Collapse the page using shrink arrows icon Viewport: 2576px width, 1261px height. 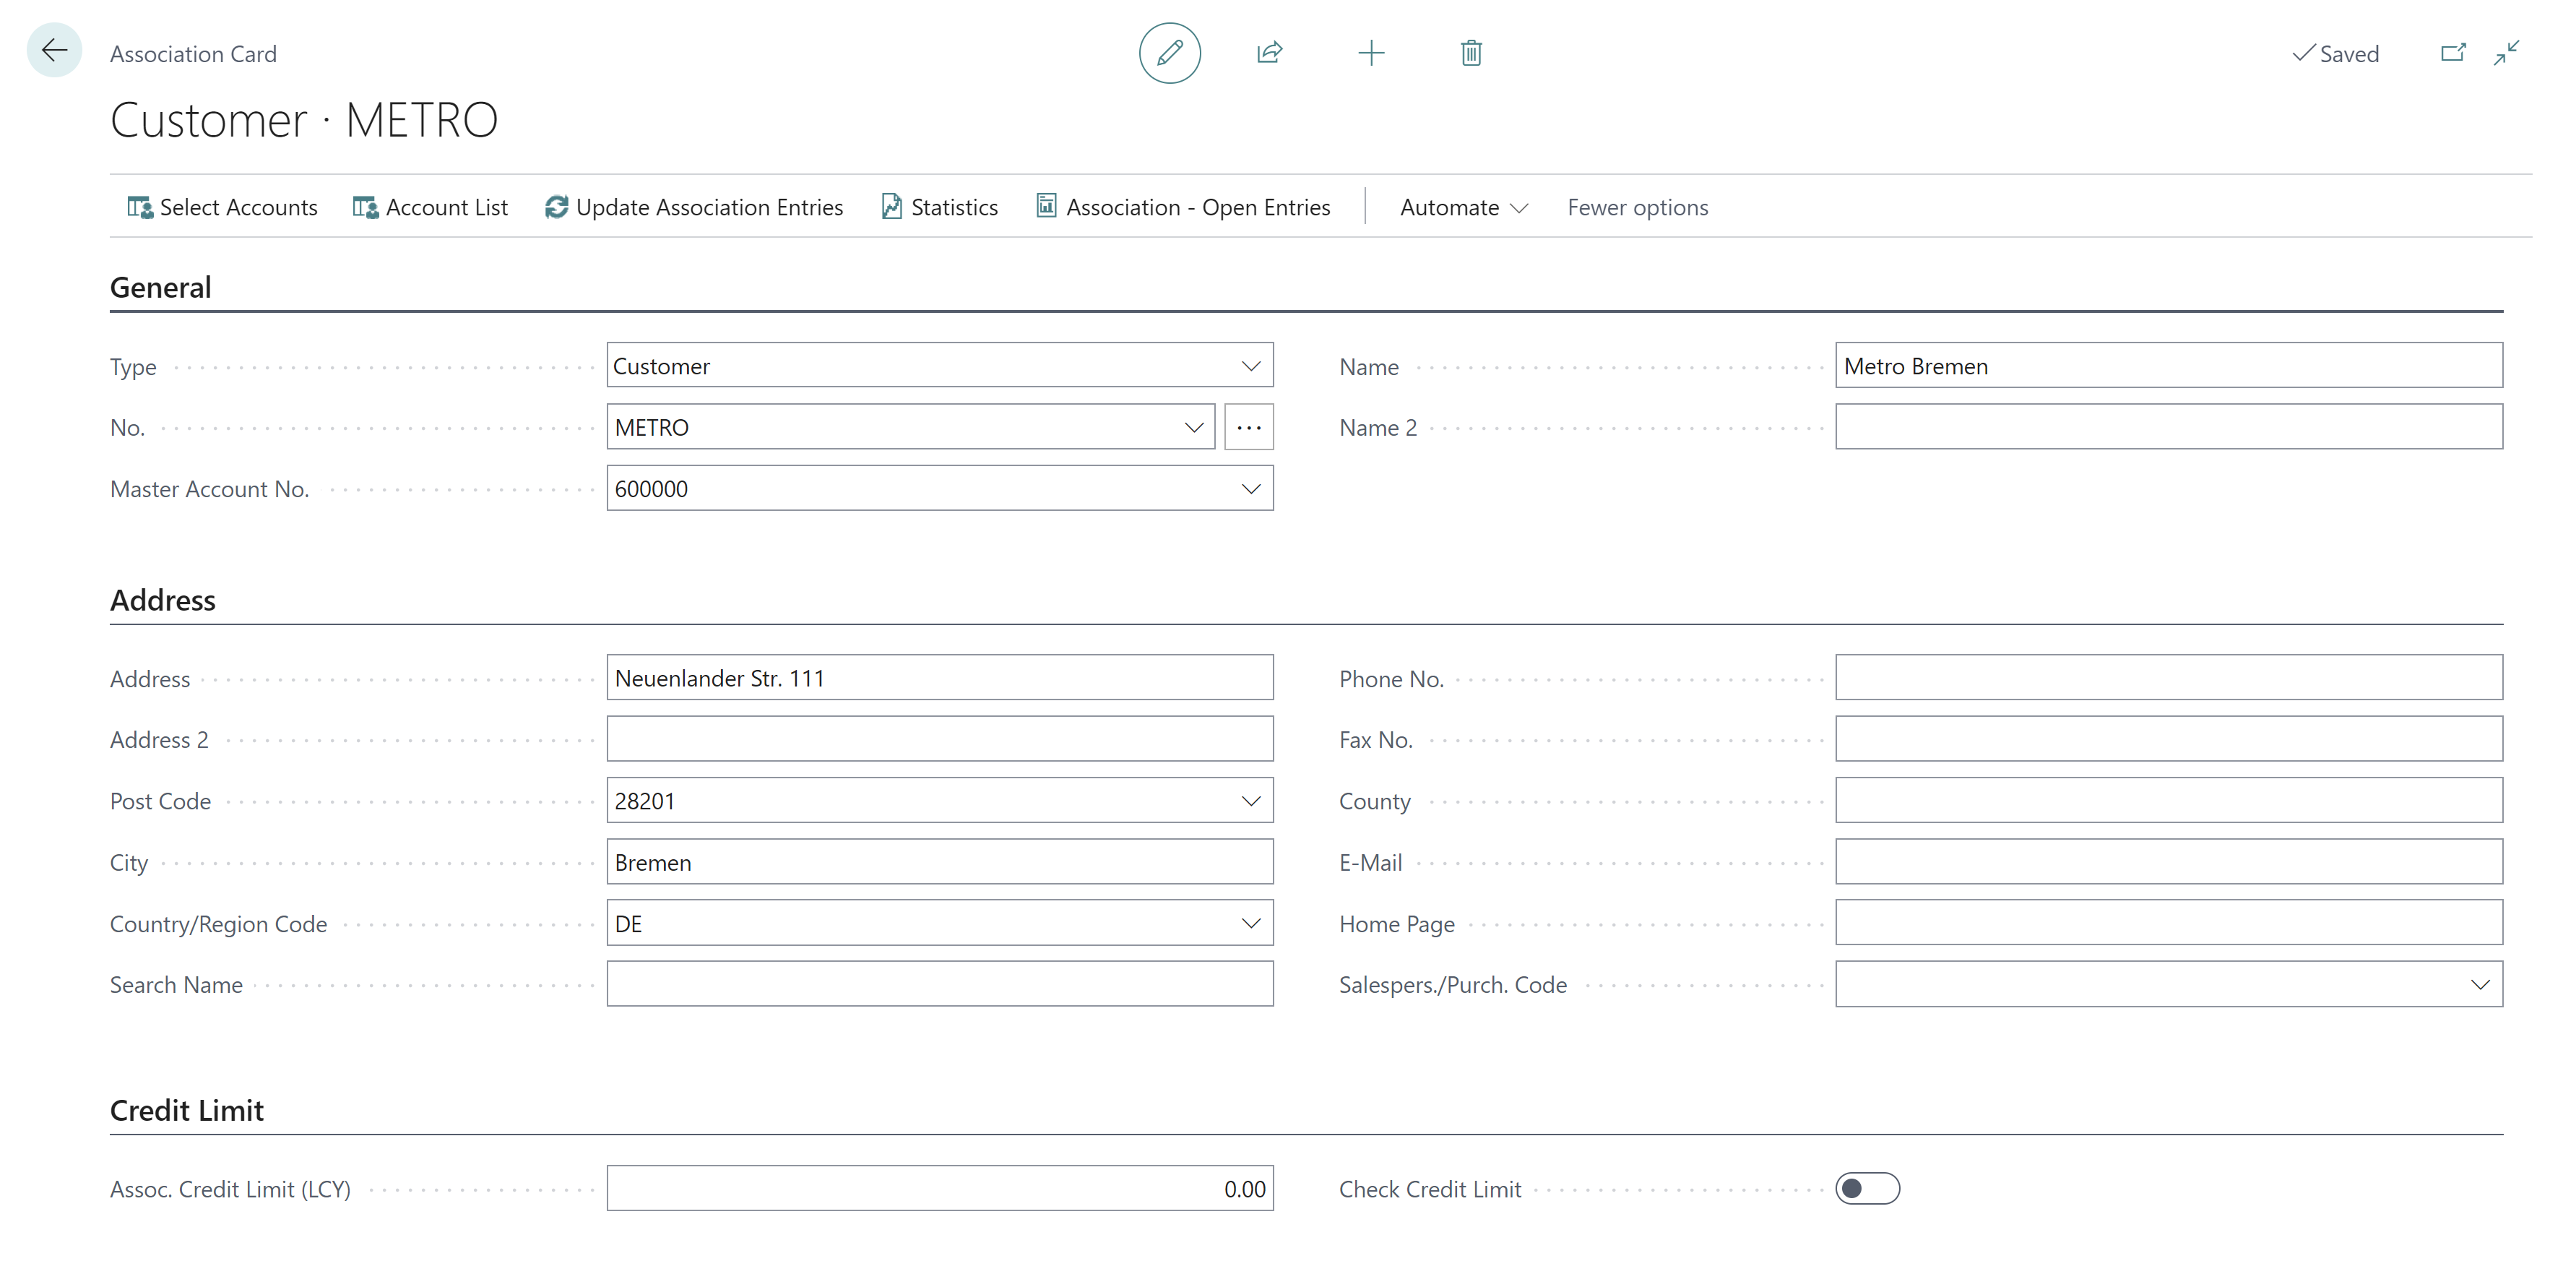[2506, 53]
